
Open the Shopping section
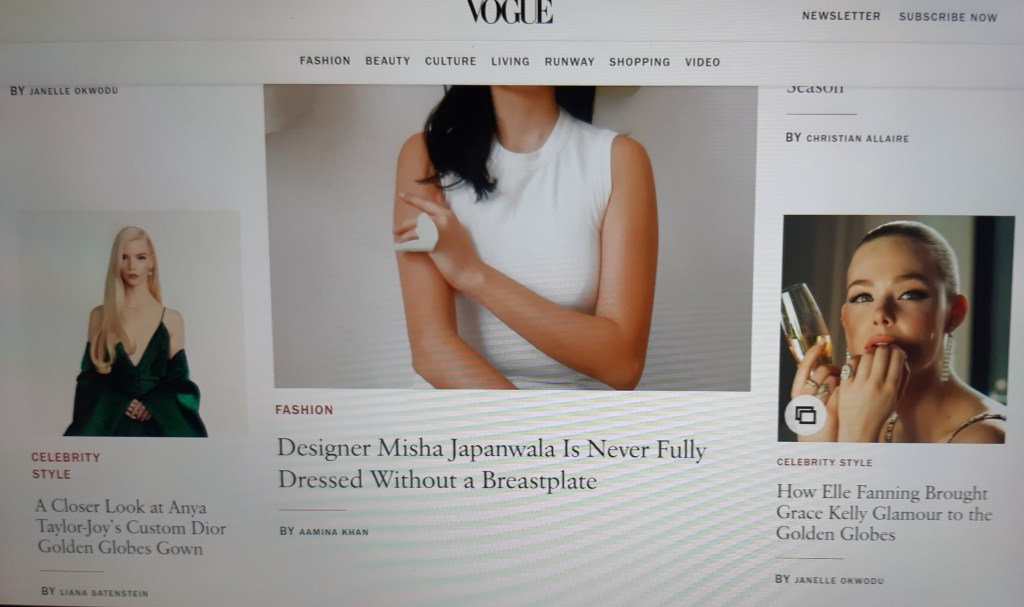(x=639, y=62)
